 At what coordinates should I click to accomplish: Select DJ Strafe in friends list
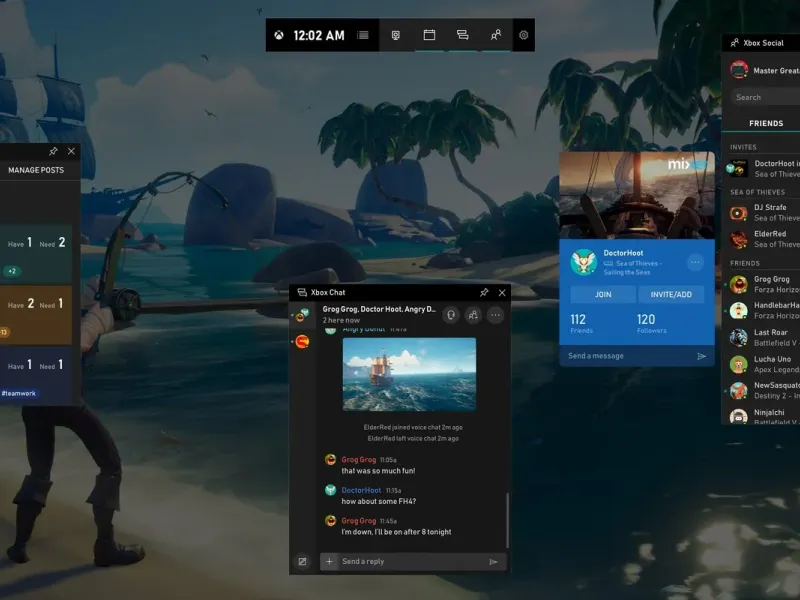[763, 213]
